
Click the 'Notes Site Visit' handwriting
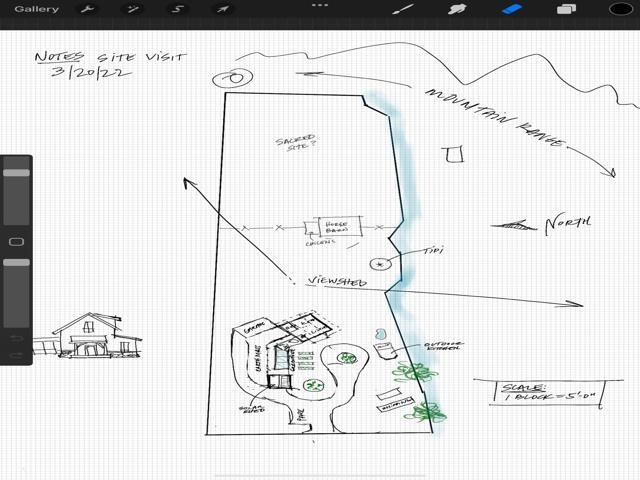point(110,57)
